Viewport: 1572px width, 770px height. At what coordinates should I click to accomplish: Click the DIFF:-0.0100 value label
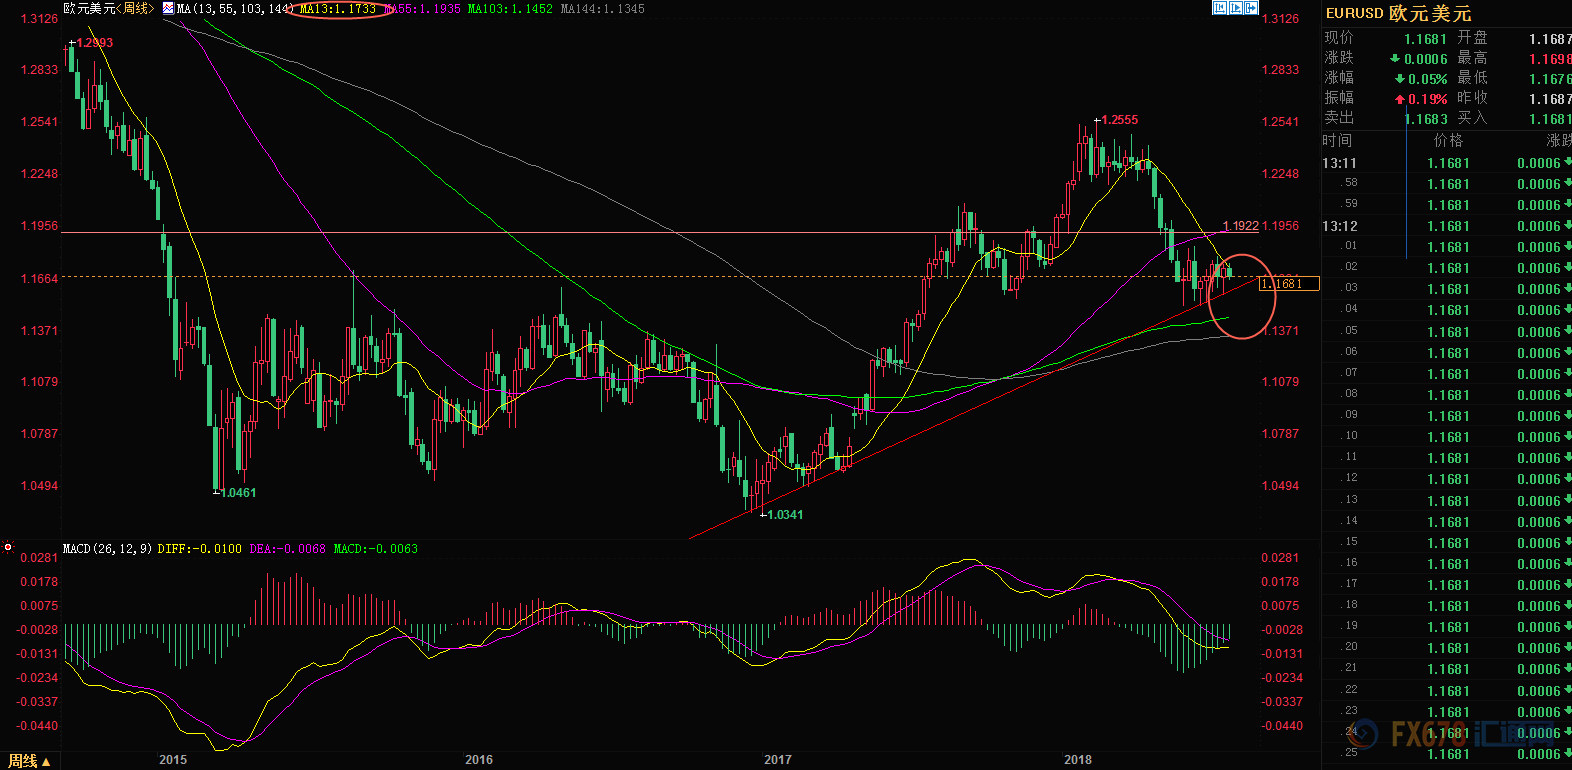click(x=199, y=548)
